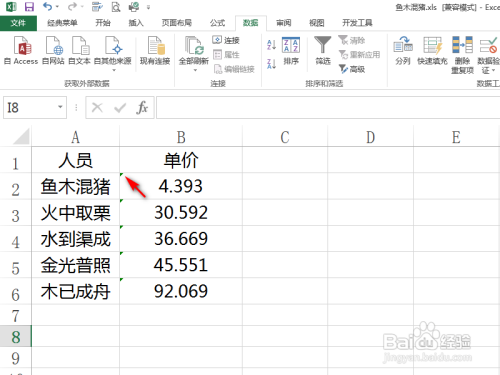
Task: Switch to the 页面布局 tab
Action: click(177, 23)
